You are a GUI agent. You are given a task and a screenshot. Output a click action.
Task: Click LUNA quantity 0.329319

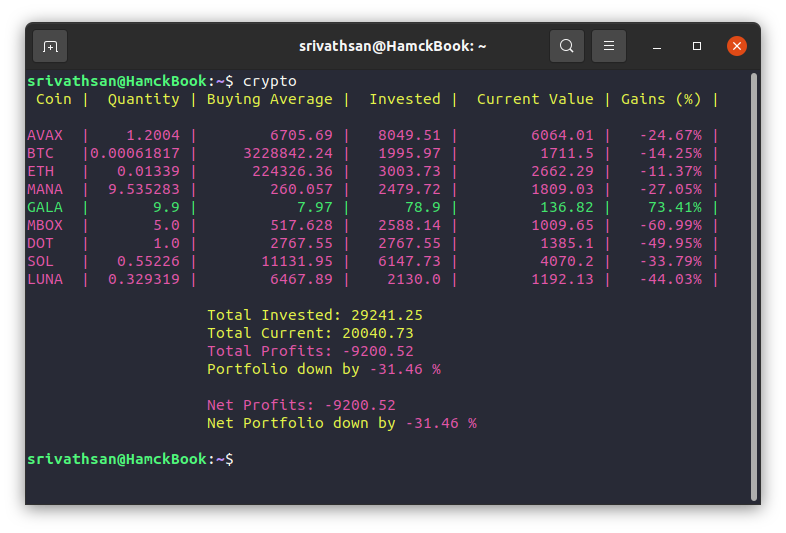tap(144, 280)
